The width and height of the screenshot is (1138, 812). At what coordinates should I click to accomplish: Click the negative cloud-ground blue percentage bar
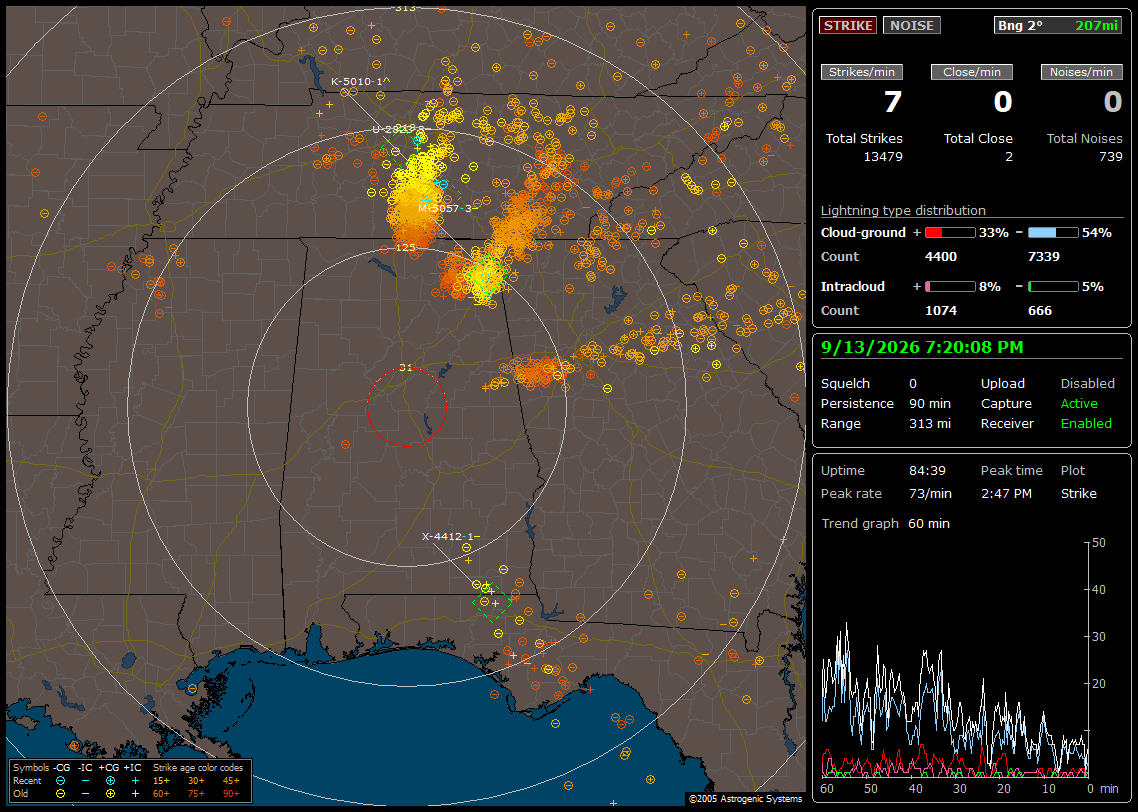(1053, 233)
